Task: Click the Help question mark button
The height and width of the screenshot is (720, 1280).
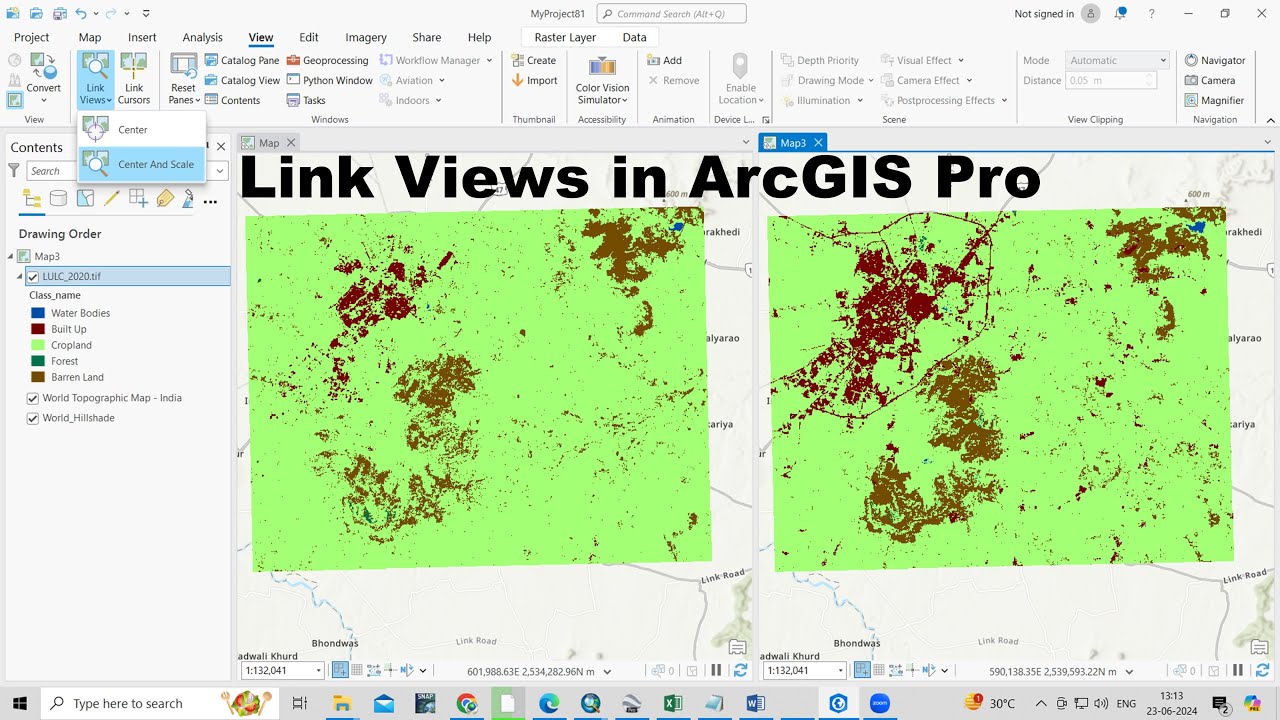Action: coord(1152,14)
